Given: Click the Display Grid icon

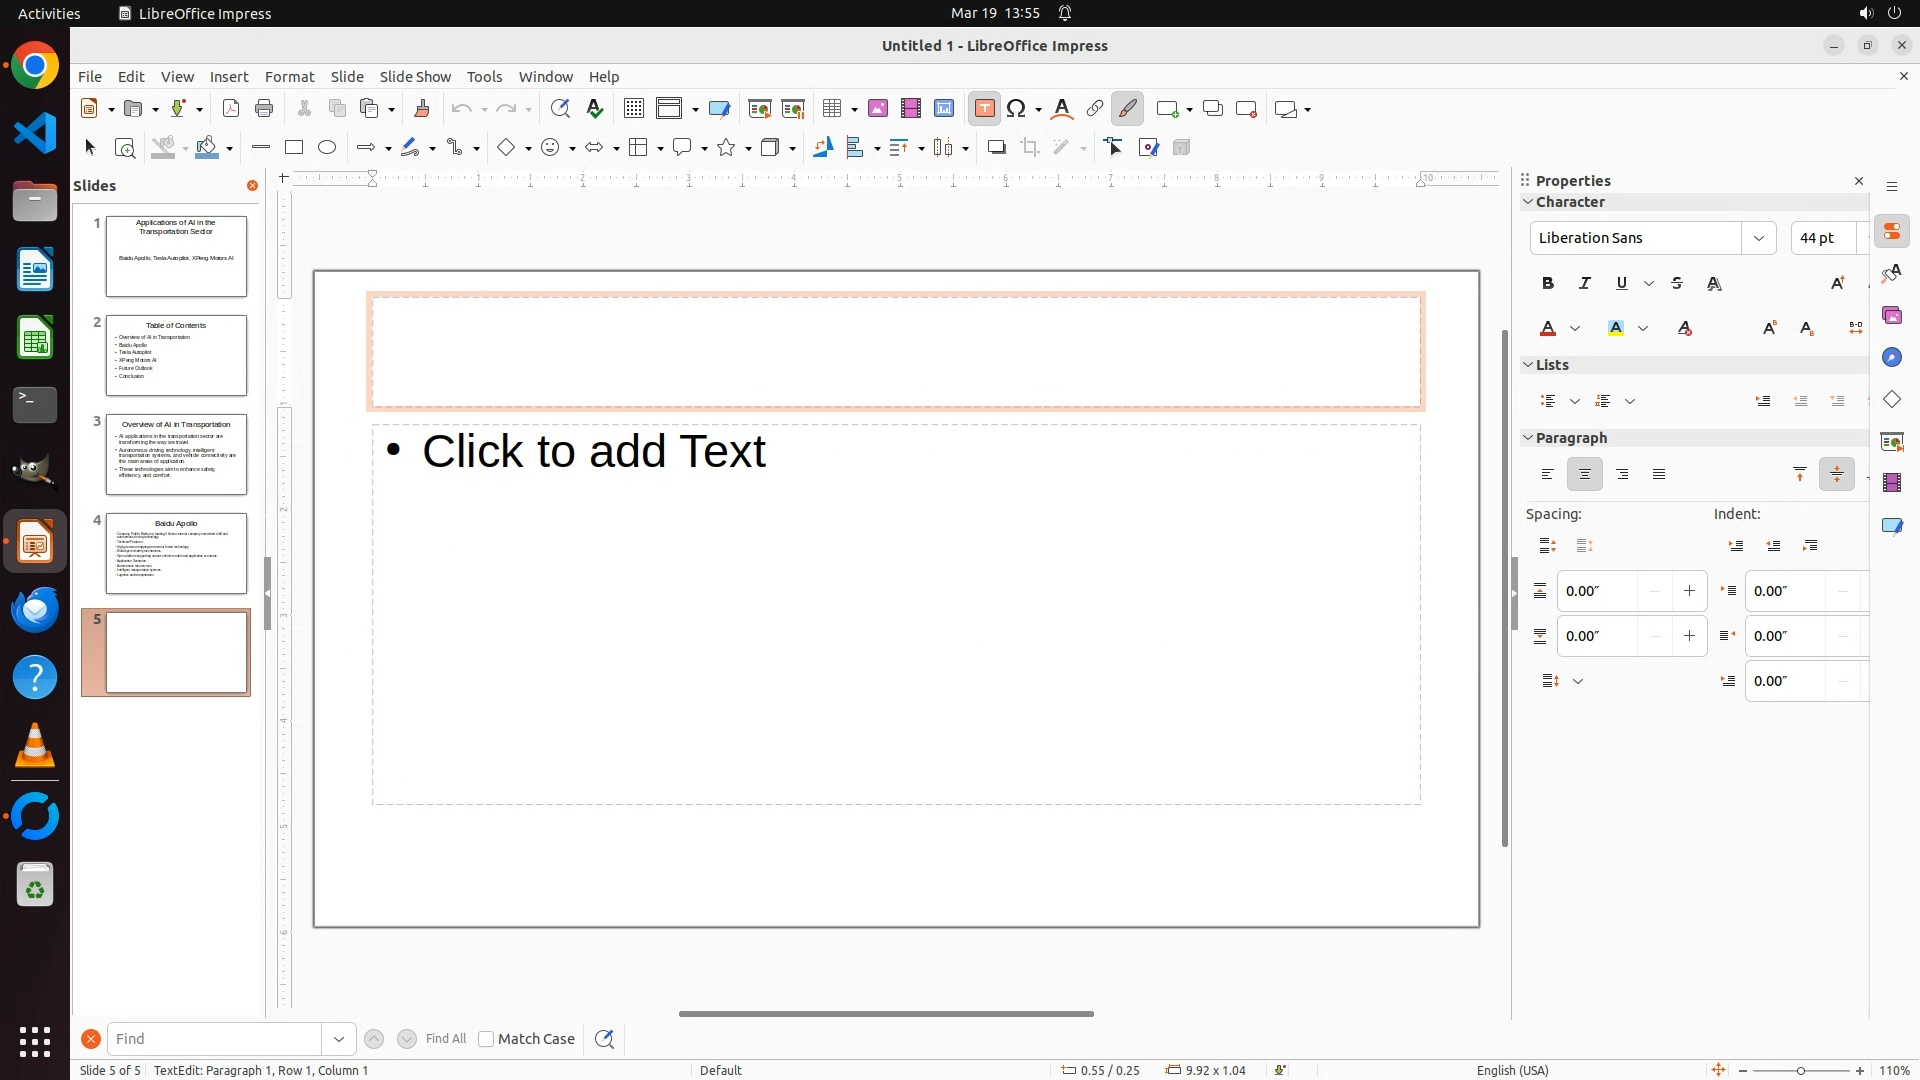Looking at the screenshot, I should [633, 109].
